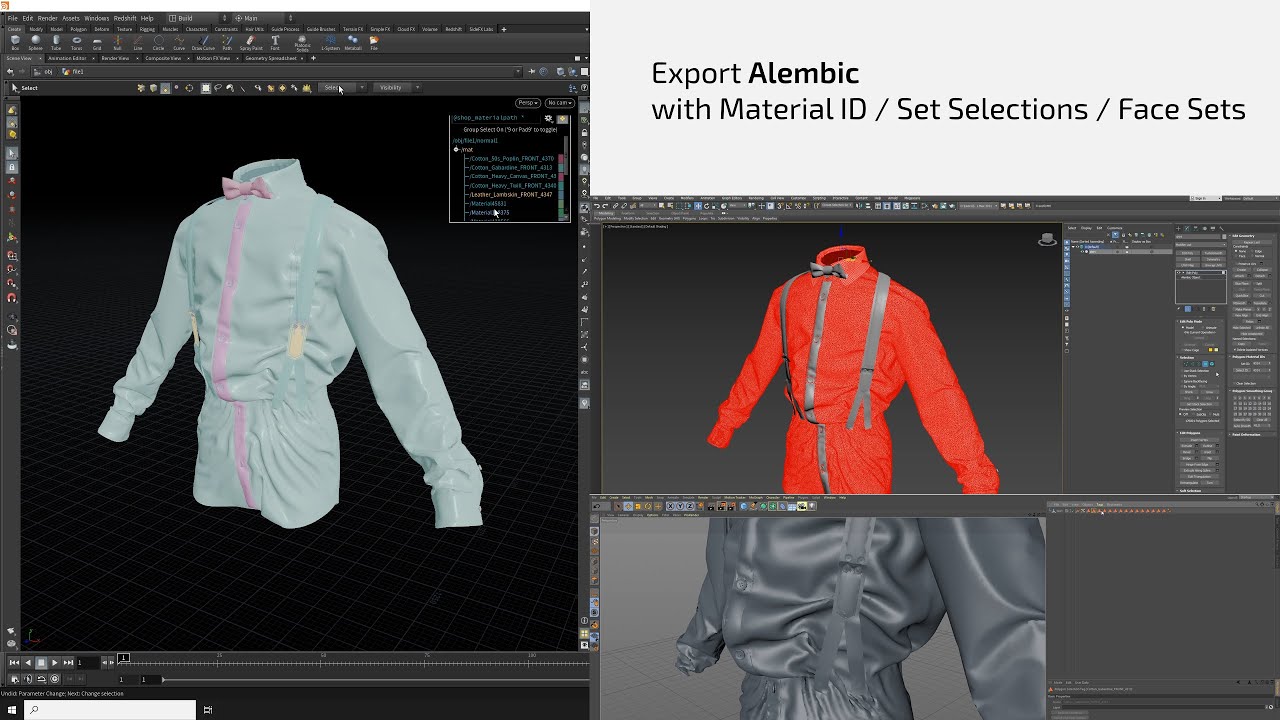The image size is (1280, 720).
Task: Open the Help menu in Houdini
Action: click(147, 18)
